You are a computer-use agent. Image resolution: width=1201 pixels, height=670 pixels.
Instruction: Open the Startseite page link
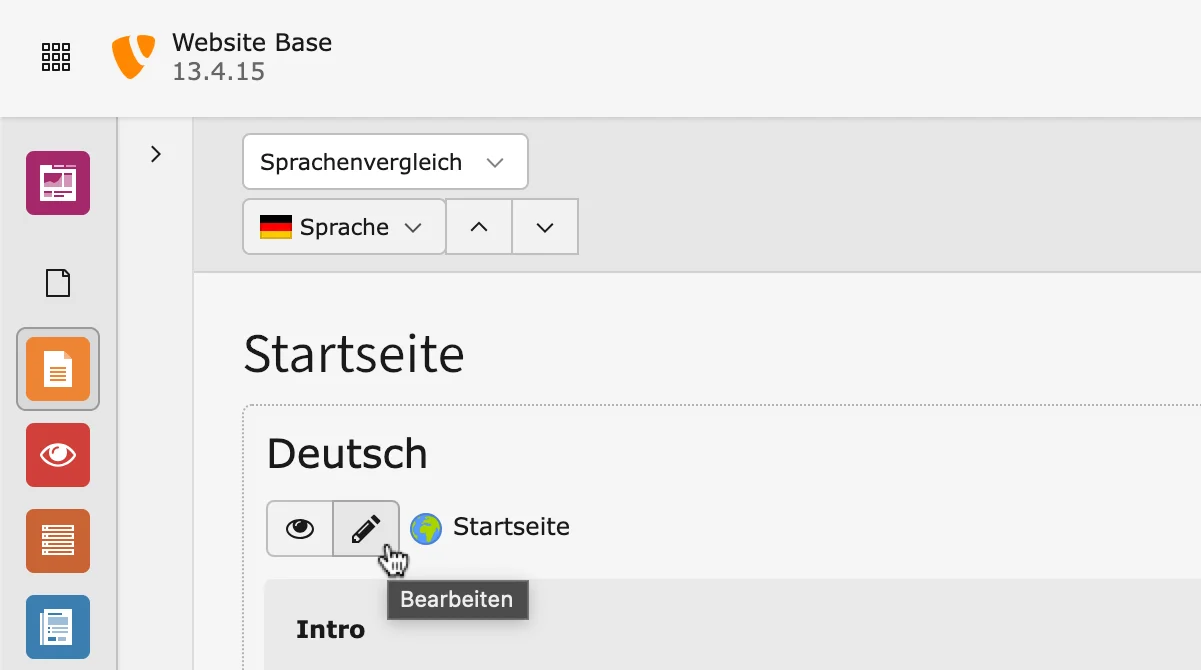pyautogui.click(x=511, y=527)
